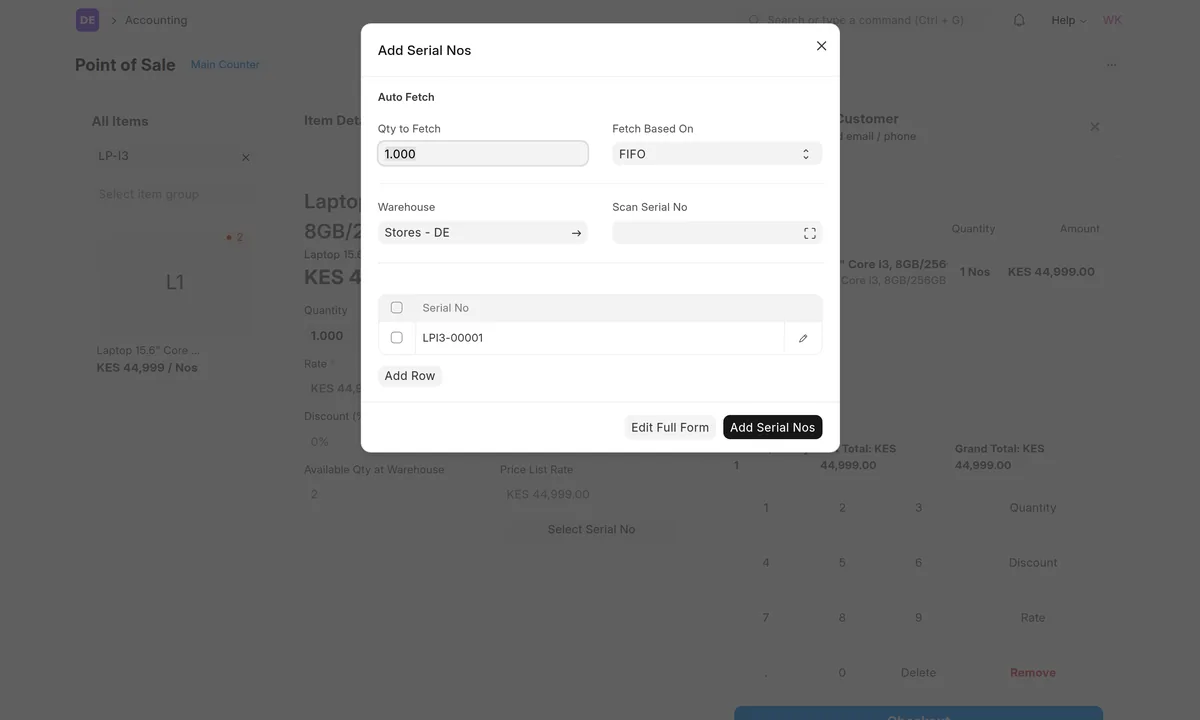Tap numpad key 1
This screenshot has height=720, width=1200.
pyautogui.click(x=766, y=508)
